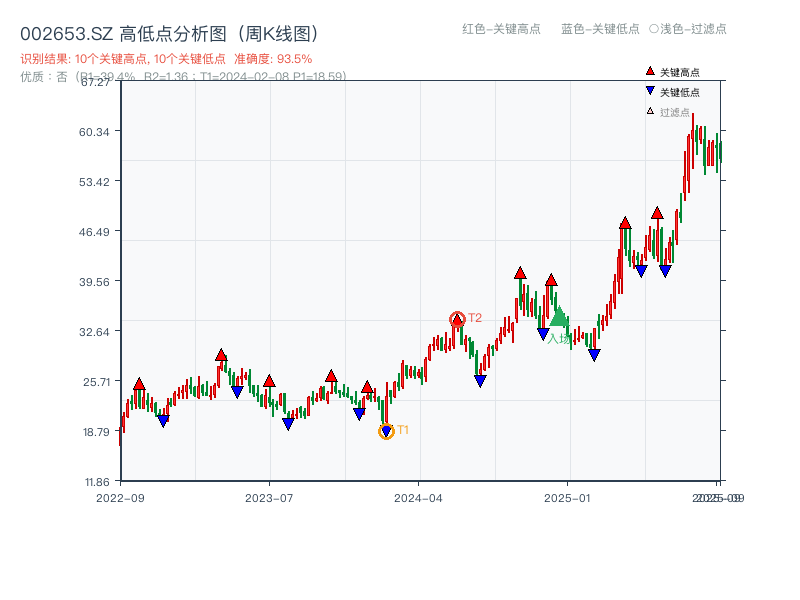Screen dimensions: 800x600
Task: Click the T2 text label
Action: pyautogui.click(x=475, y=318)
